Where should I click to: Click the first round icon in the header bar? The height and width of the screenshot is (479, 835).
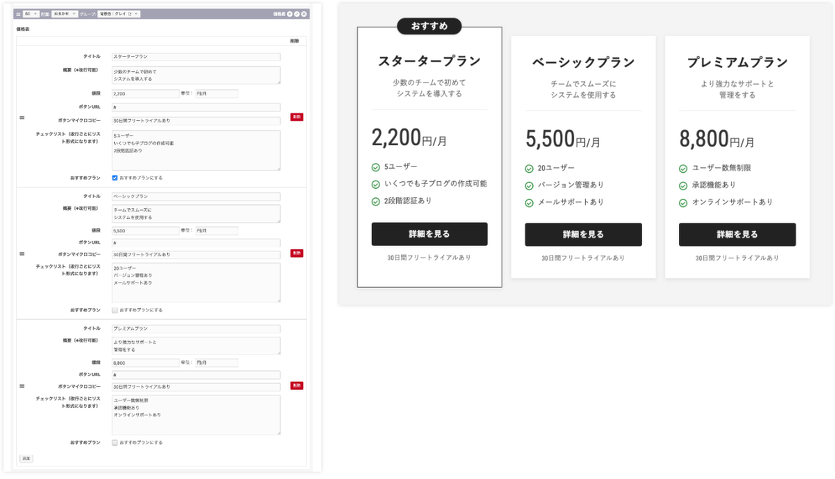point(290,14)
